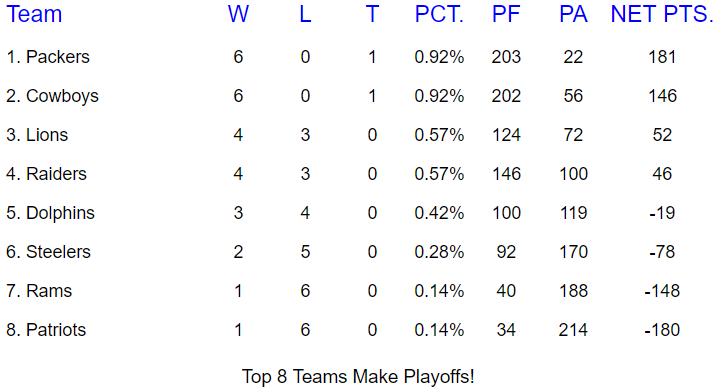726x392 pixels.
Task: Click the Top 8 Teams Make Playoffs text
Action: (358, 377)
